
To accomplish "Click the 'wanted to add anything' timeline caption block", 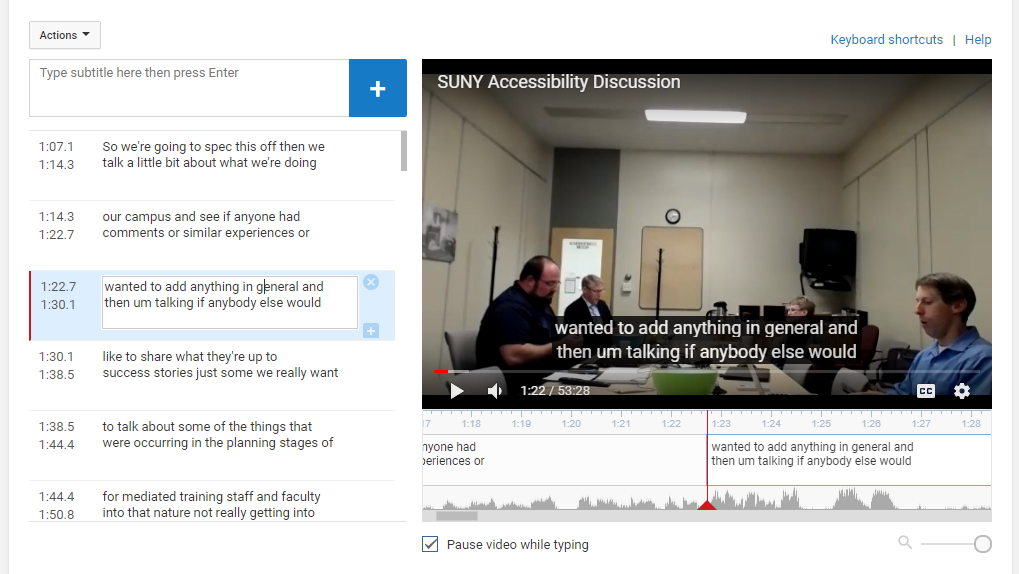I will click(x=849, y=460).
